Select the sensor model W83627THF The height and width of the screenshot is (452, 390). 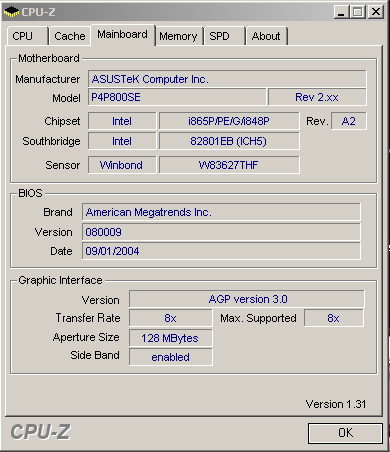(229, 165)
